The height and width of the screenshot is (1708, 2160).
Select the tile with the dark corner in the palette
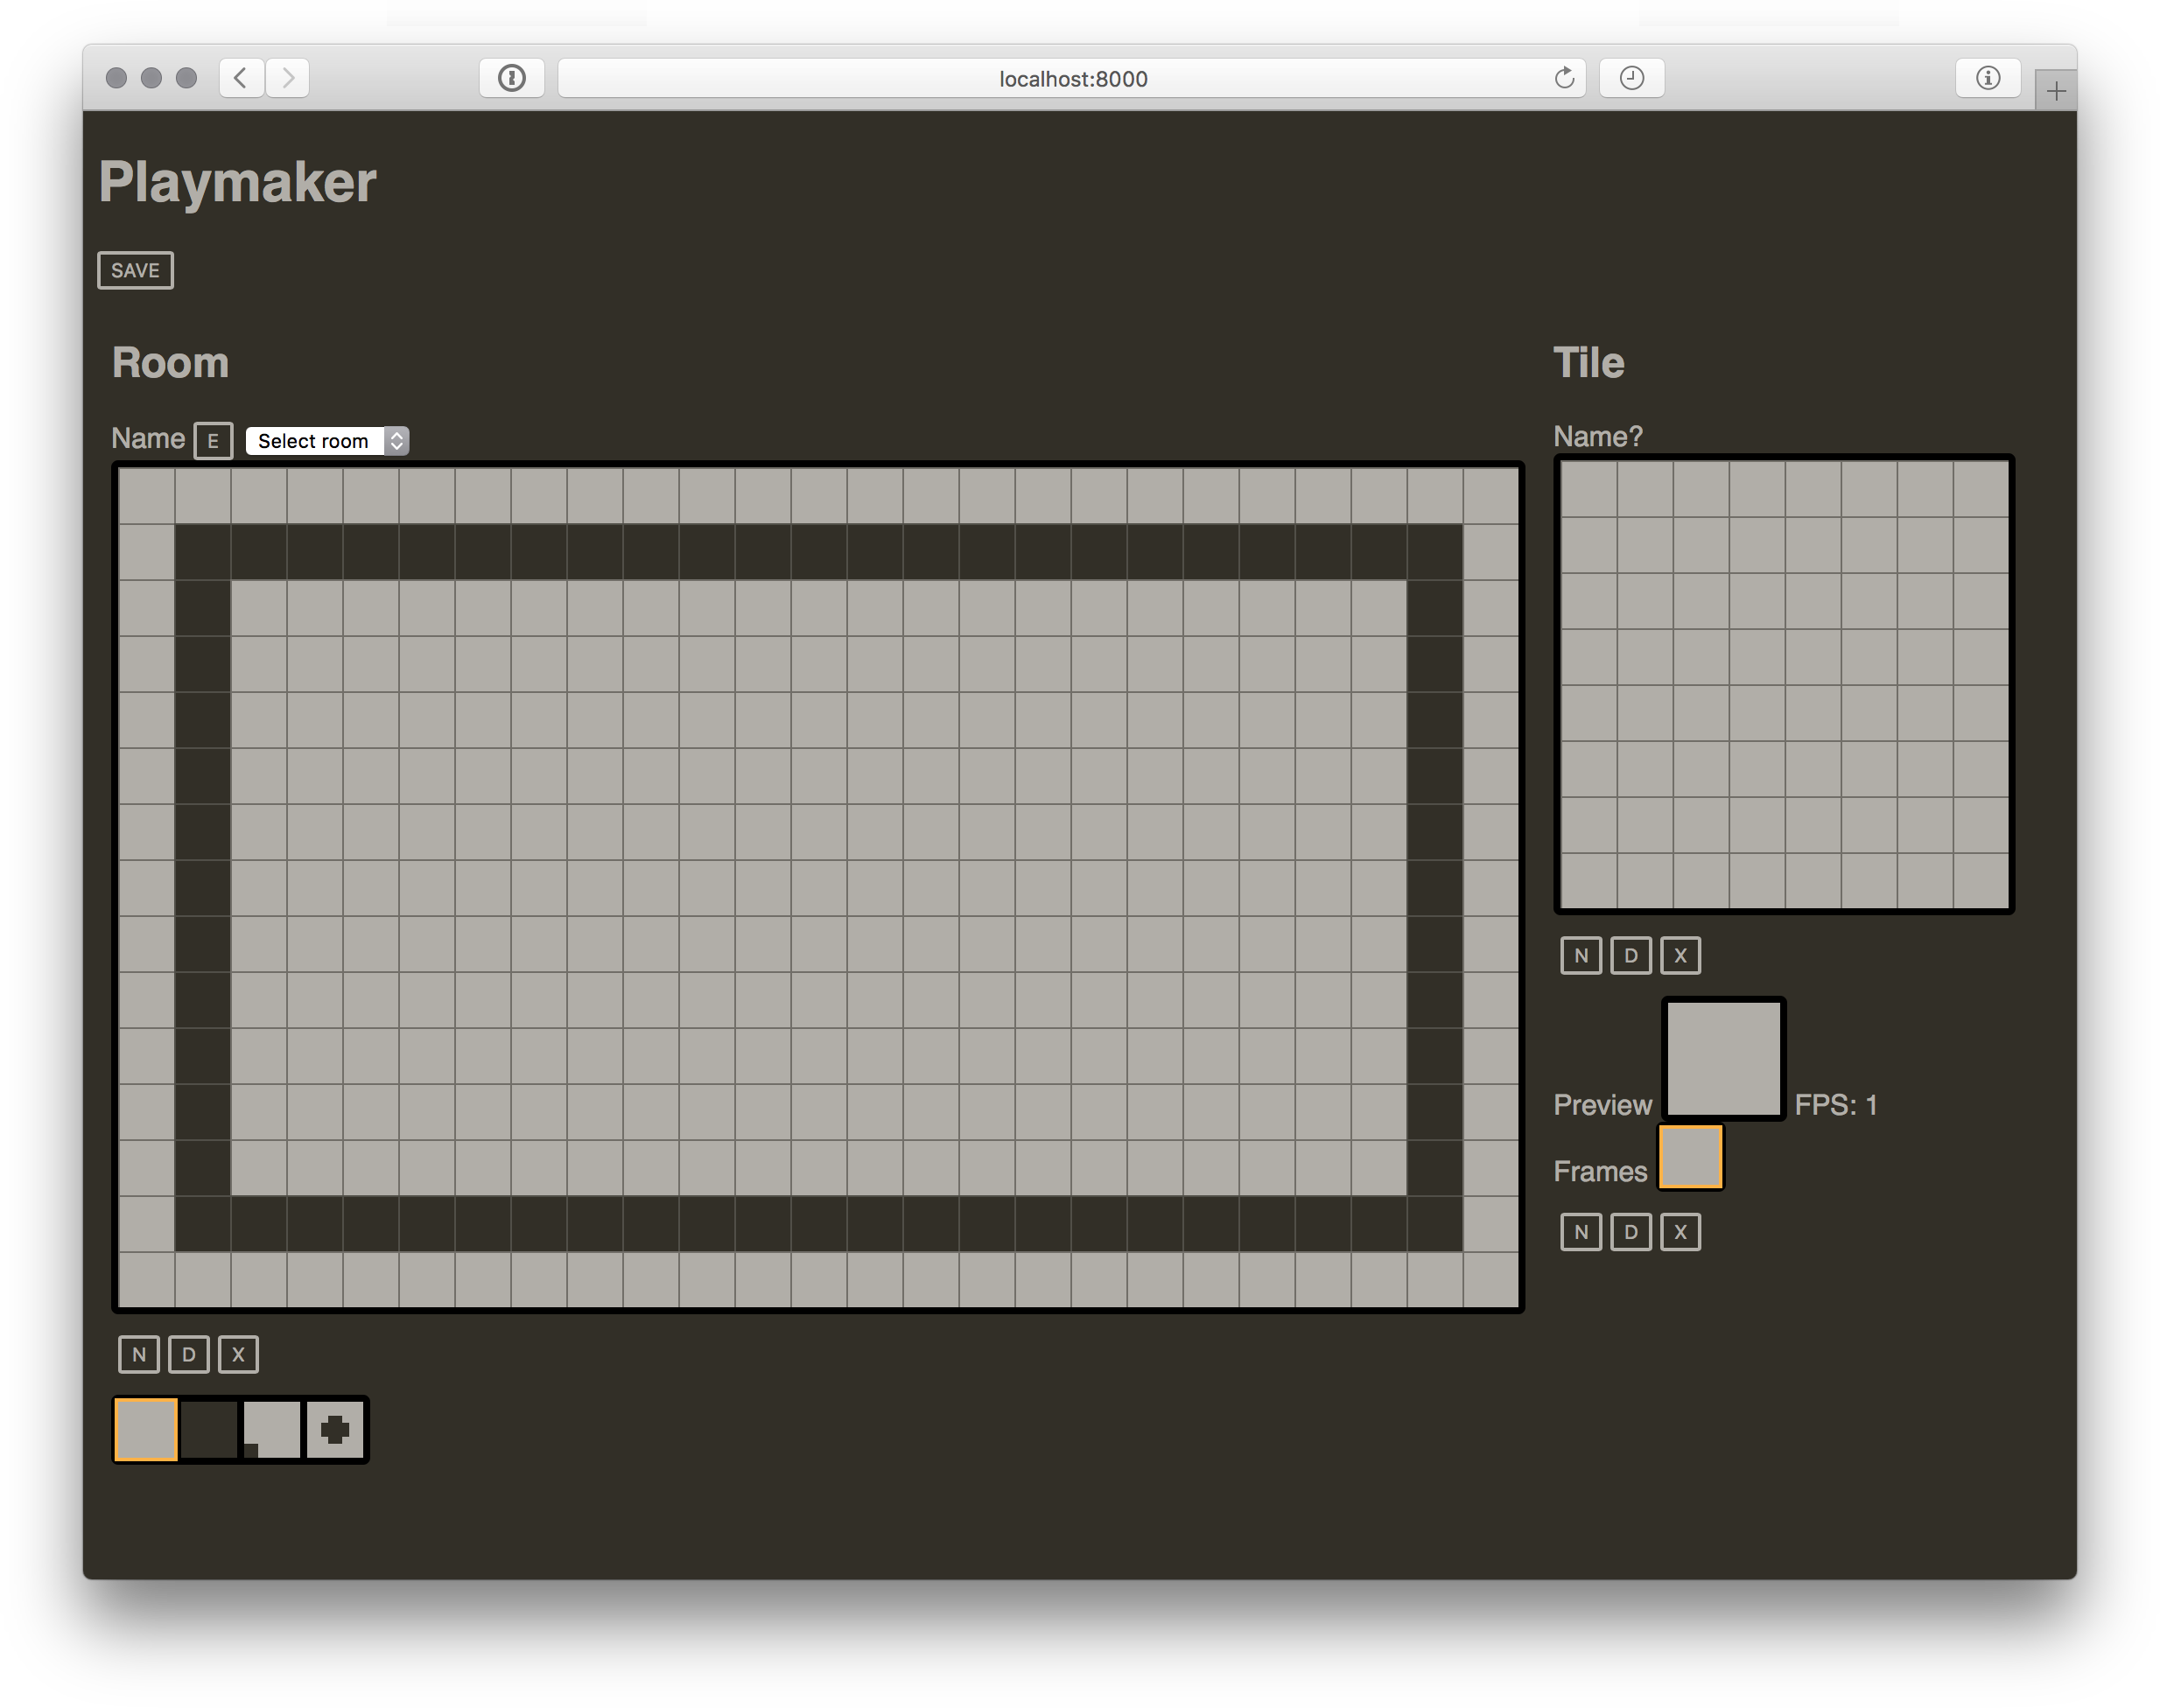pos(272,1429)
